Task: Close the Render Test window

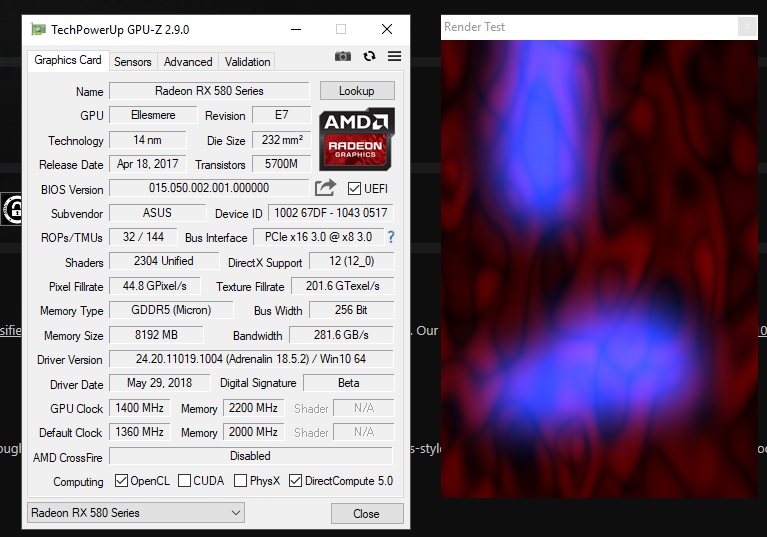Action: [x=747, y=27]
